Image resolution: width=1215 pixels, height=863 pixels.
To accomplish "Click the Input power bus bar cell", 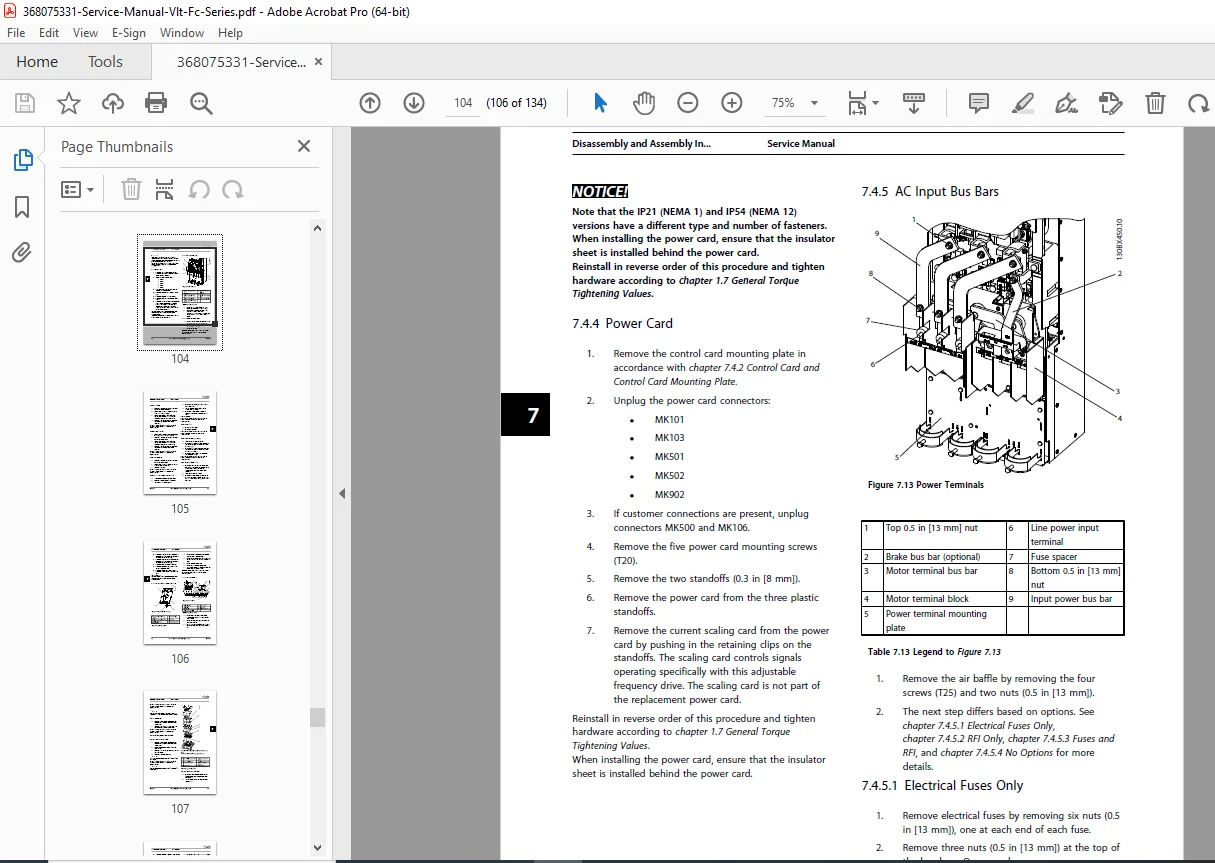I will [1076, 599].
